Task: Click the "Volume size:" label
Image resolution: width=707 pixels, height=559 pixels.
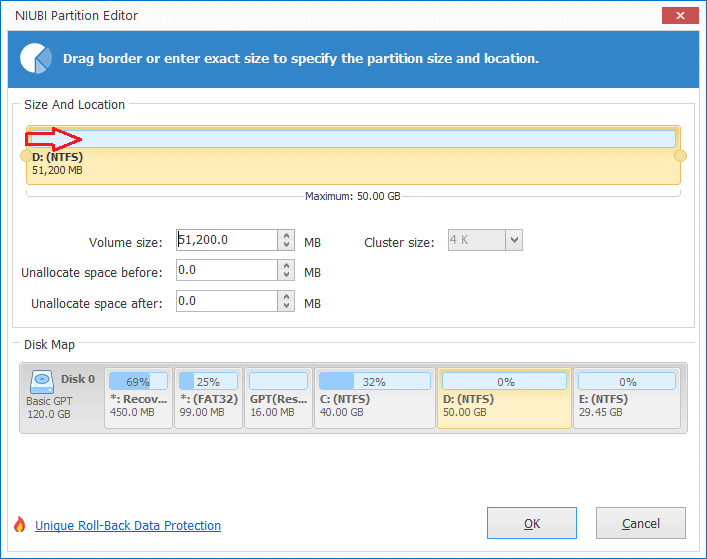Action: point(125,243)
